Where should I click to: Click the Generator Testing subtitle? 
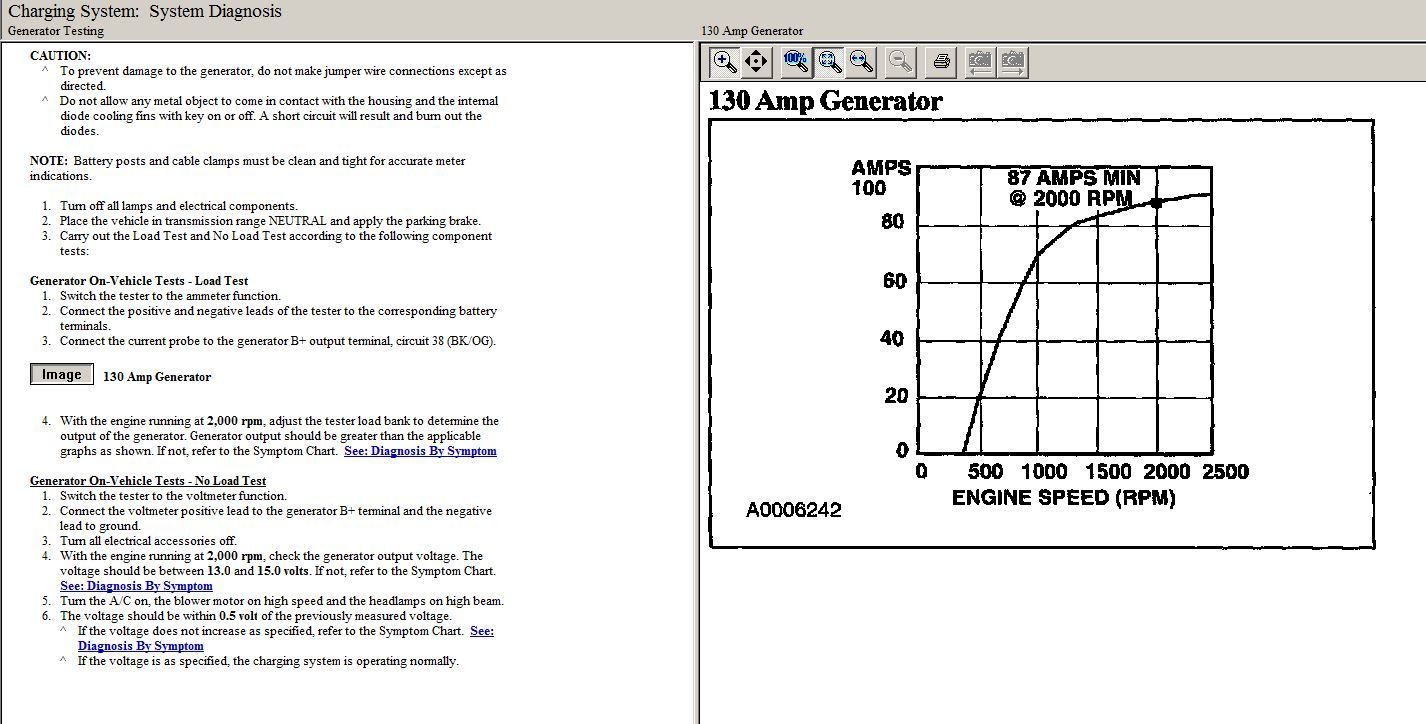click(56, 31)
